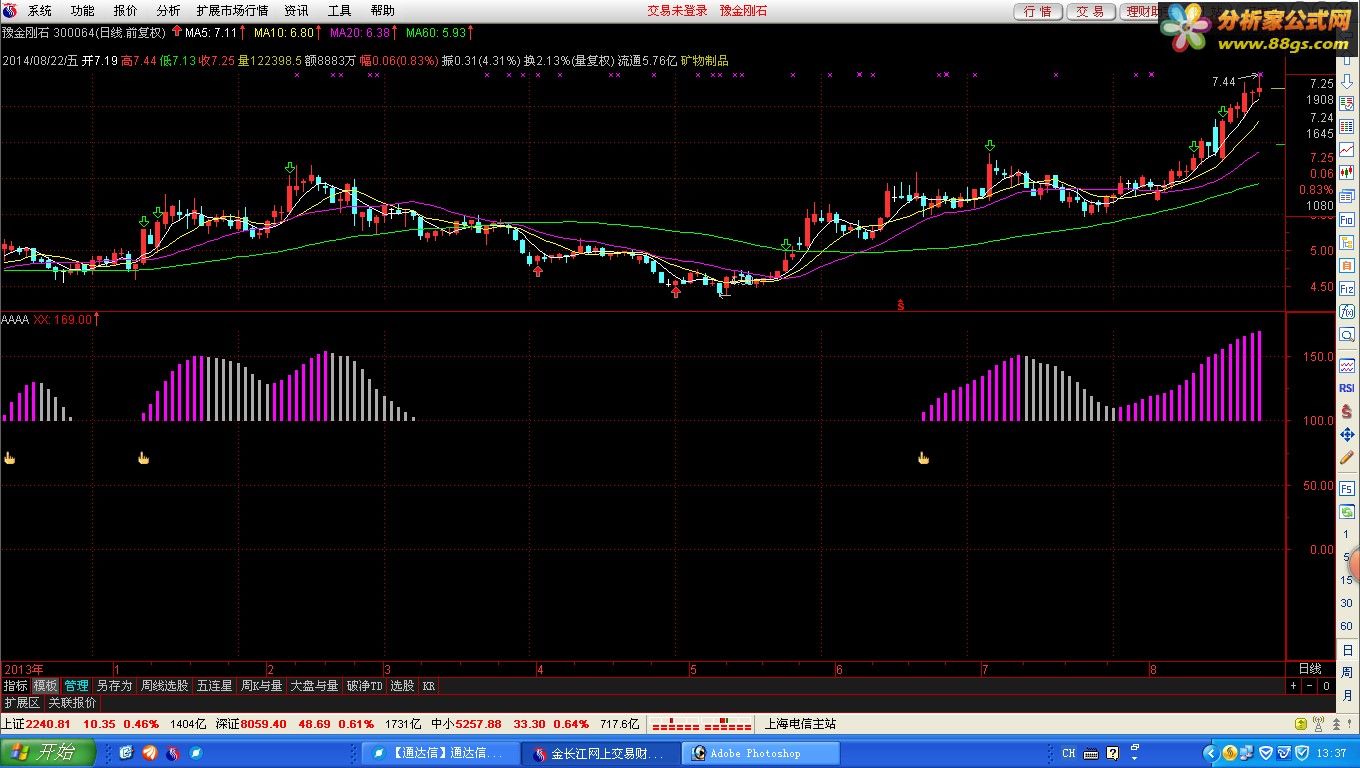Click the 另存为 tab button
The height and width of the screenshot is (768, 1360).
pyautogui.click(x=114, y=686)
